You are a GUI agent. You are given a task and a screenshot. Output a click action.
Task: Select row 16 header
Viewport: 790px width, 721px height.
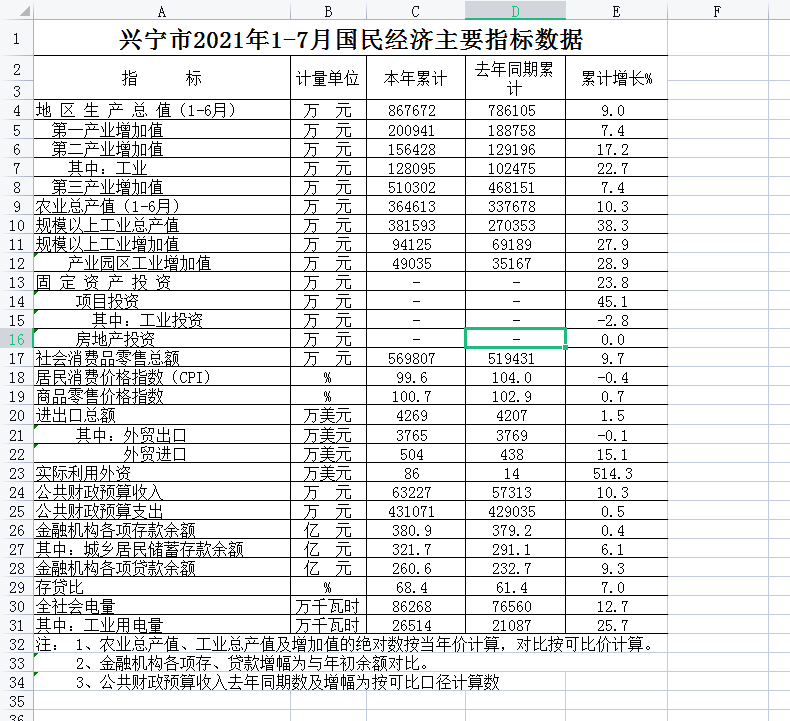(x=16, y=338)
